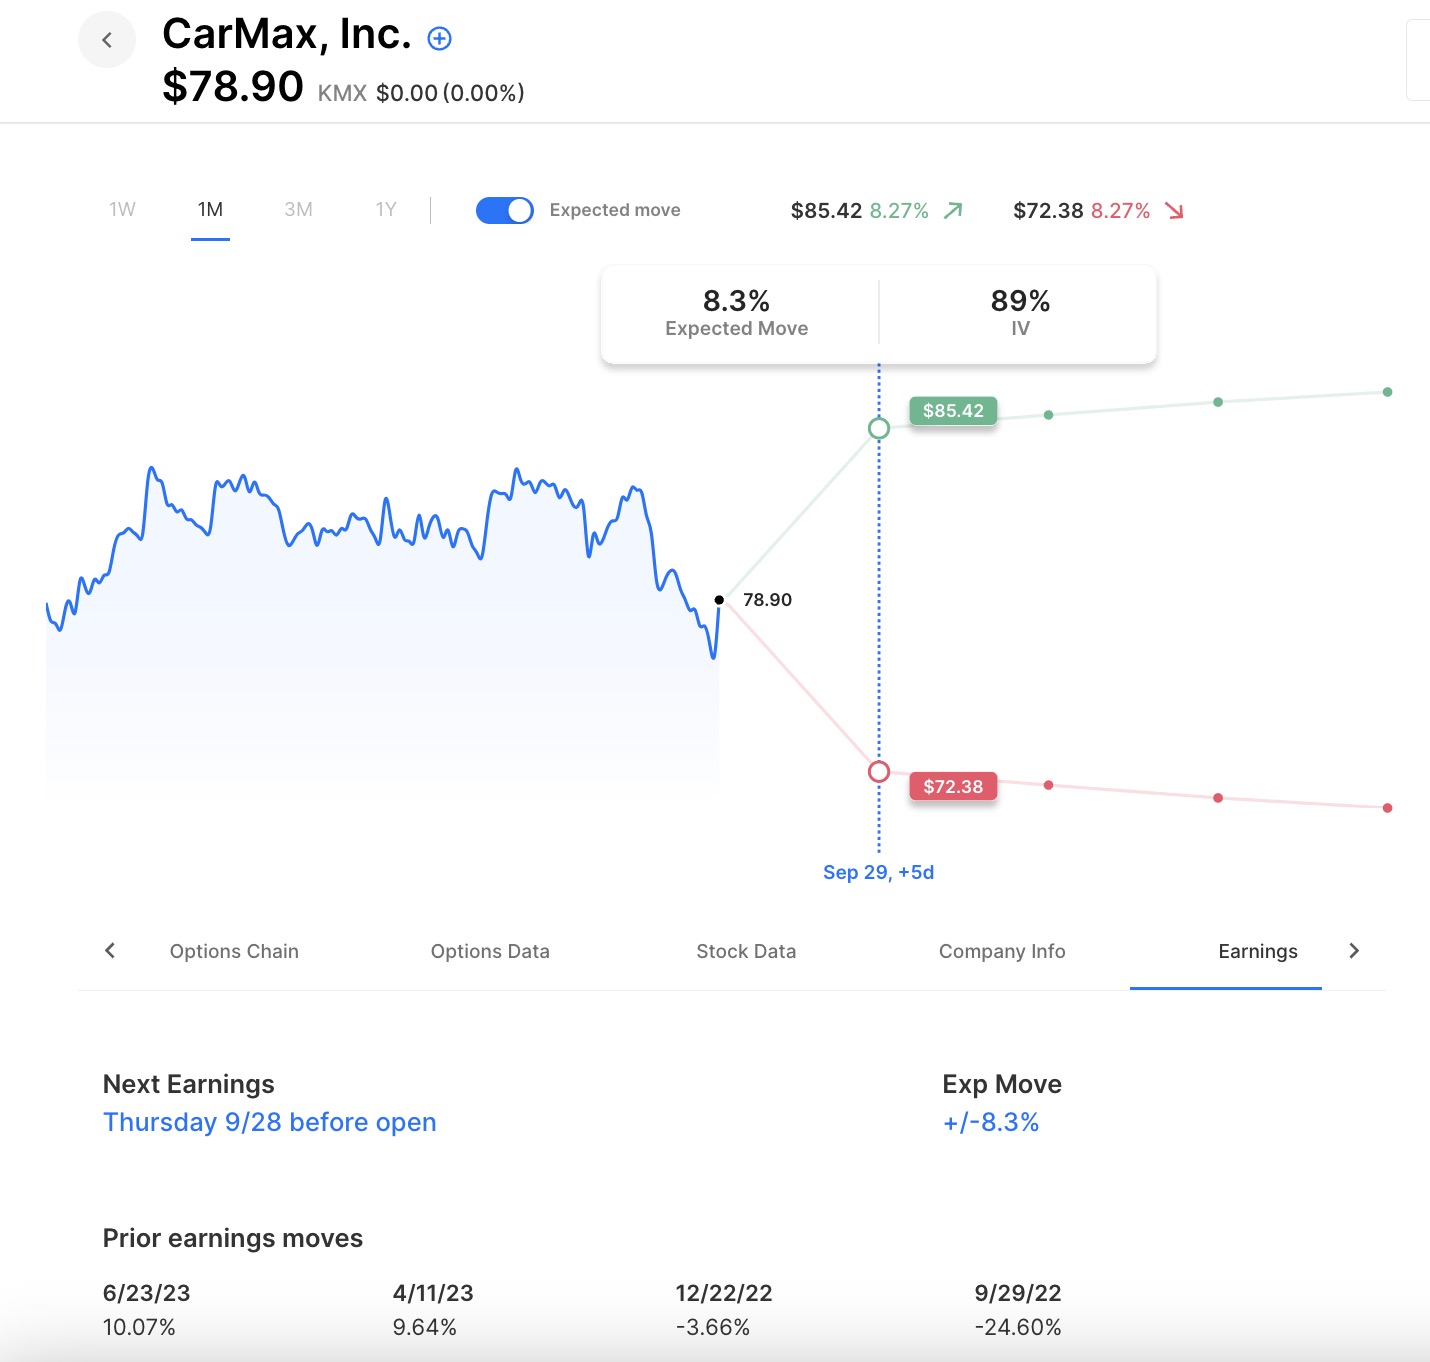Screen dimensions: 1430x1362
Task: Open the Company Info tab
Action: point(1002,951)
